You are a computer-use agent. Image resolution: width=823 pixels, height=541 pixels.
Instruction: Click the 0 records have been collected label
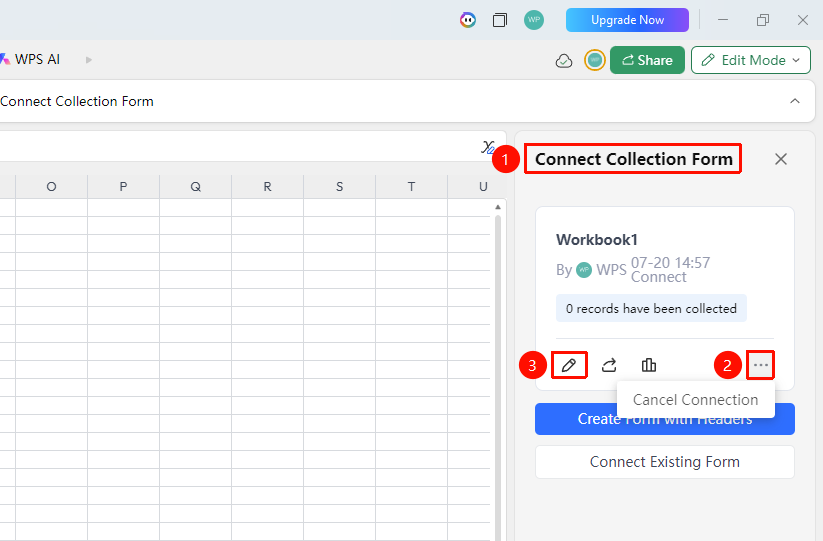coord(651,309)
